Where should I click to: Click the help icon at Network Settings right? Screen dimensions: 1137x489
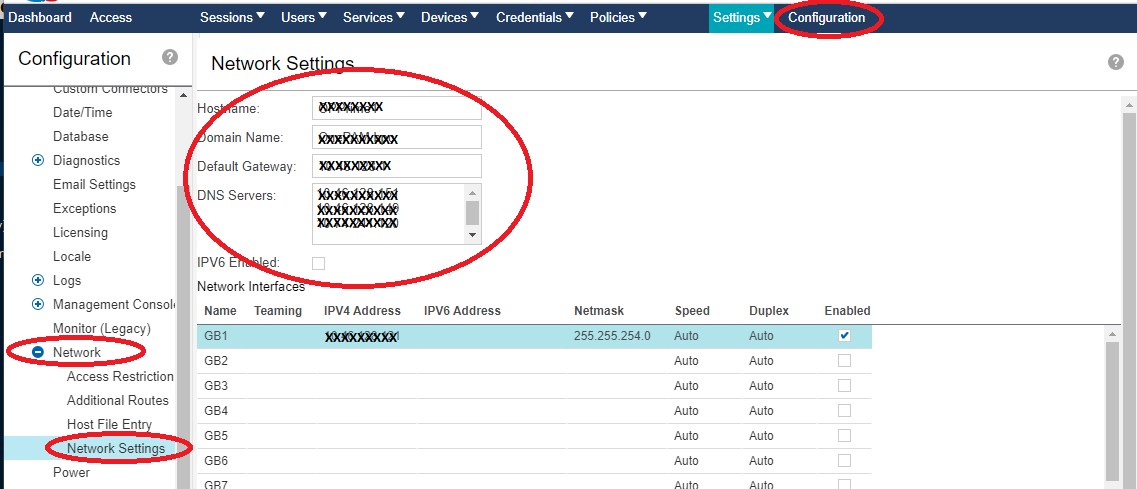pos(1116,62)
